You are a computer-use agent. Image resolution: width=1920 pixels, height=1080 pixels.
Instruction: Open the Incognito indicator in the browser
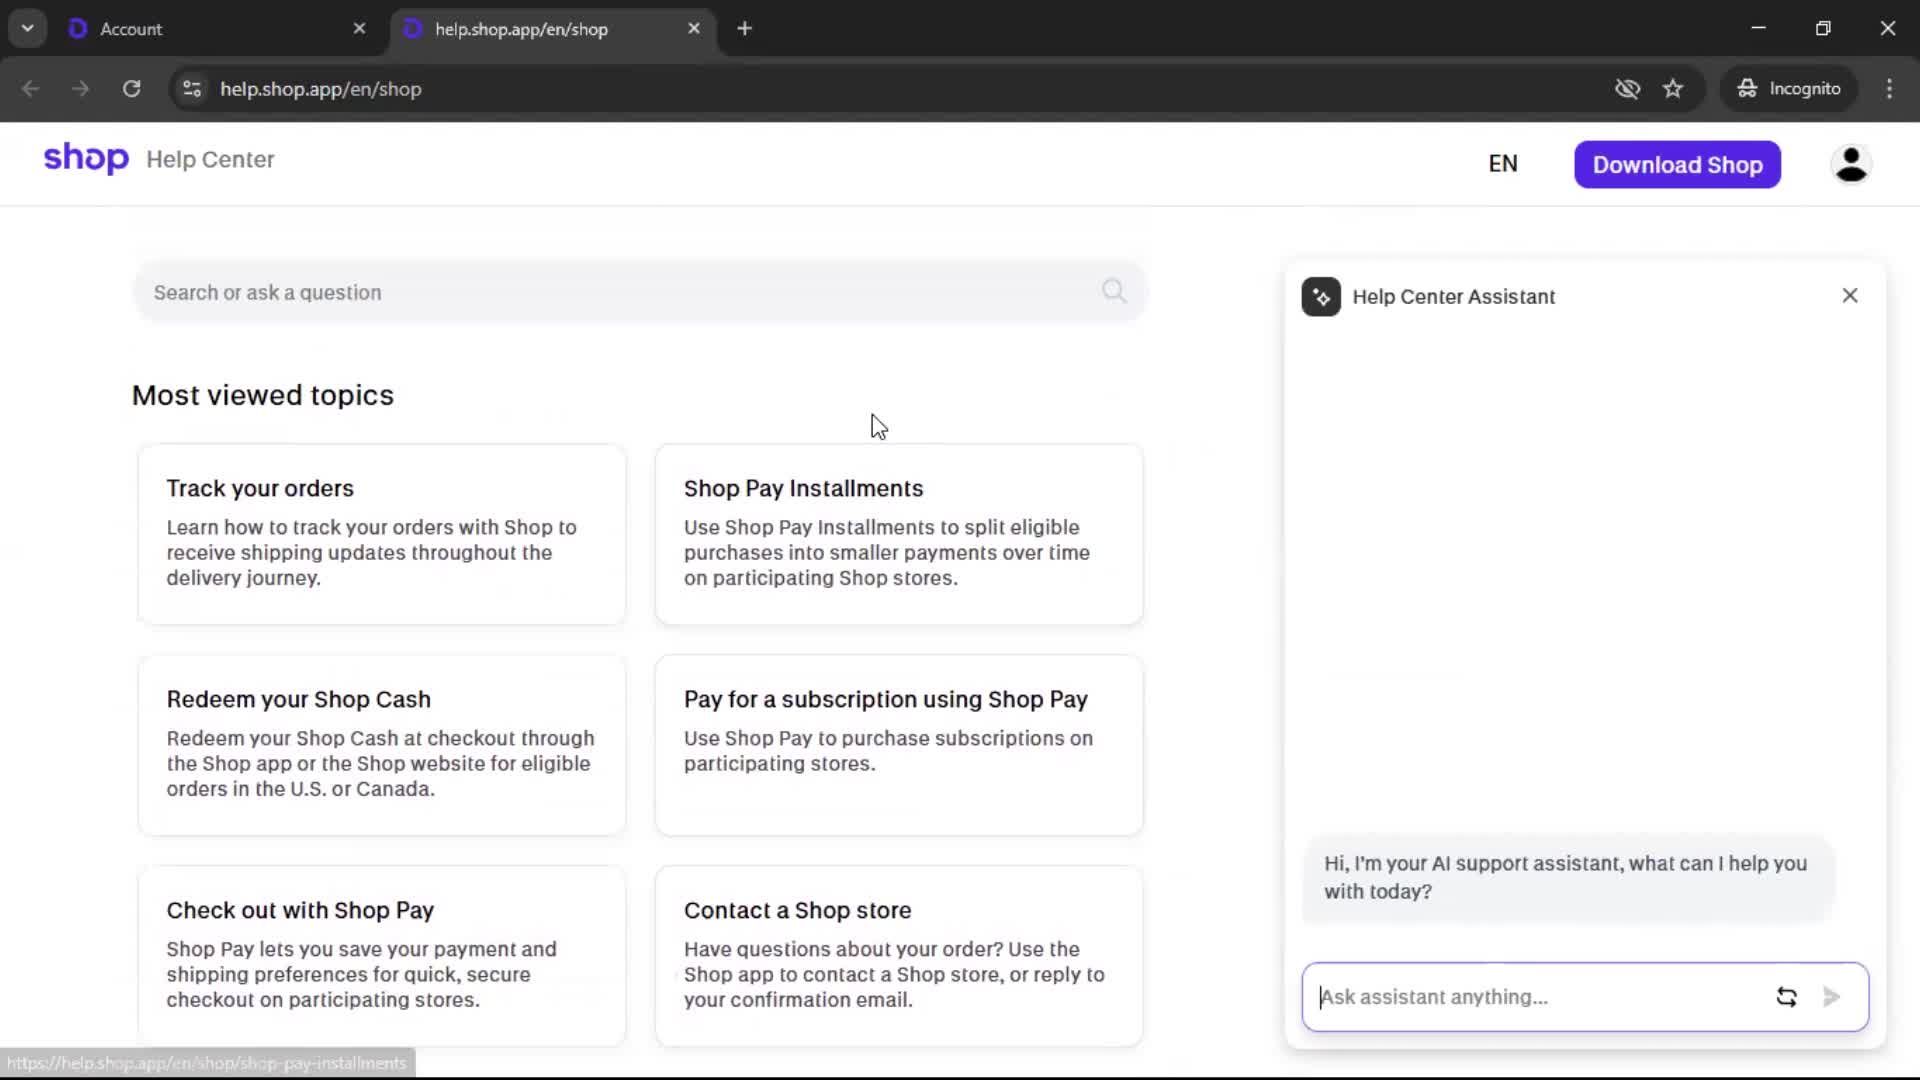click(x=1789, y=88)
